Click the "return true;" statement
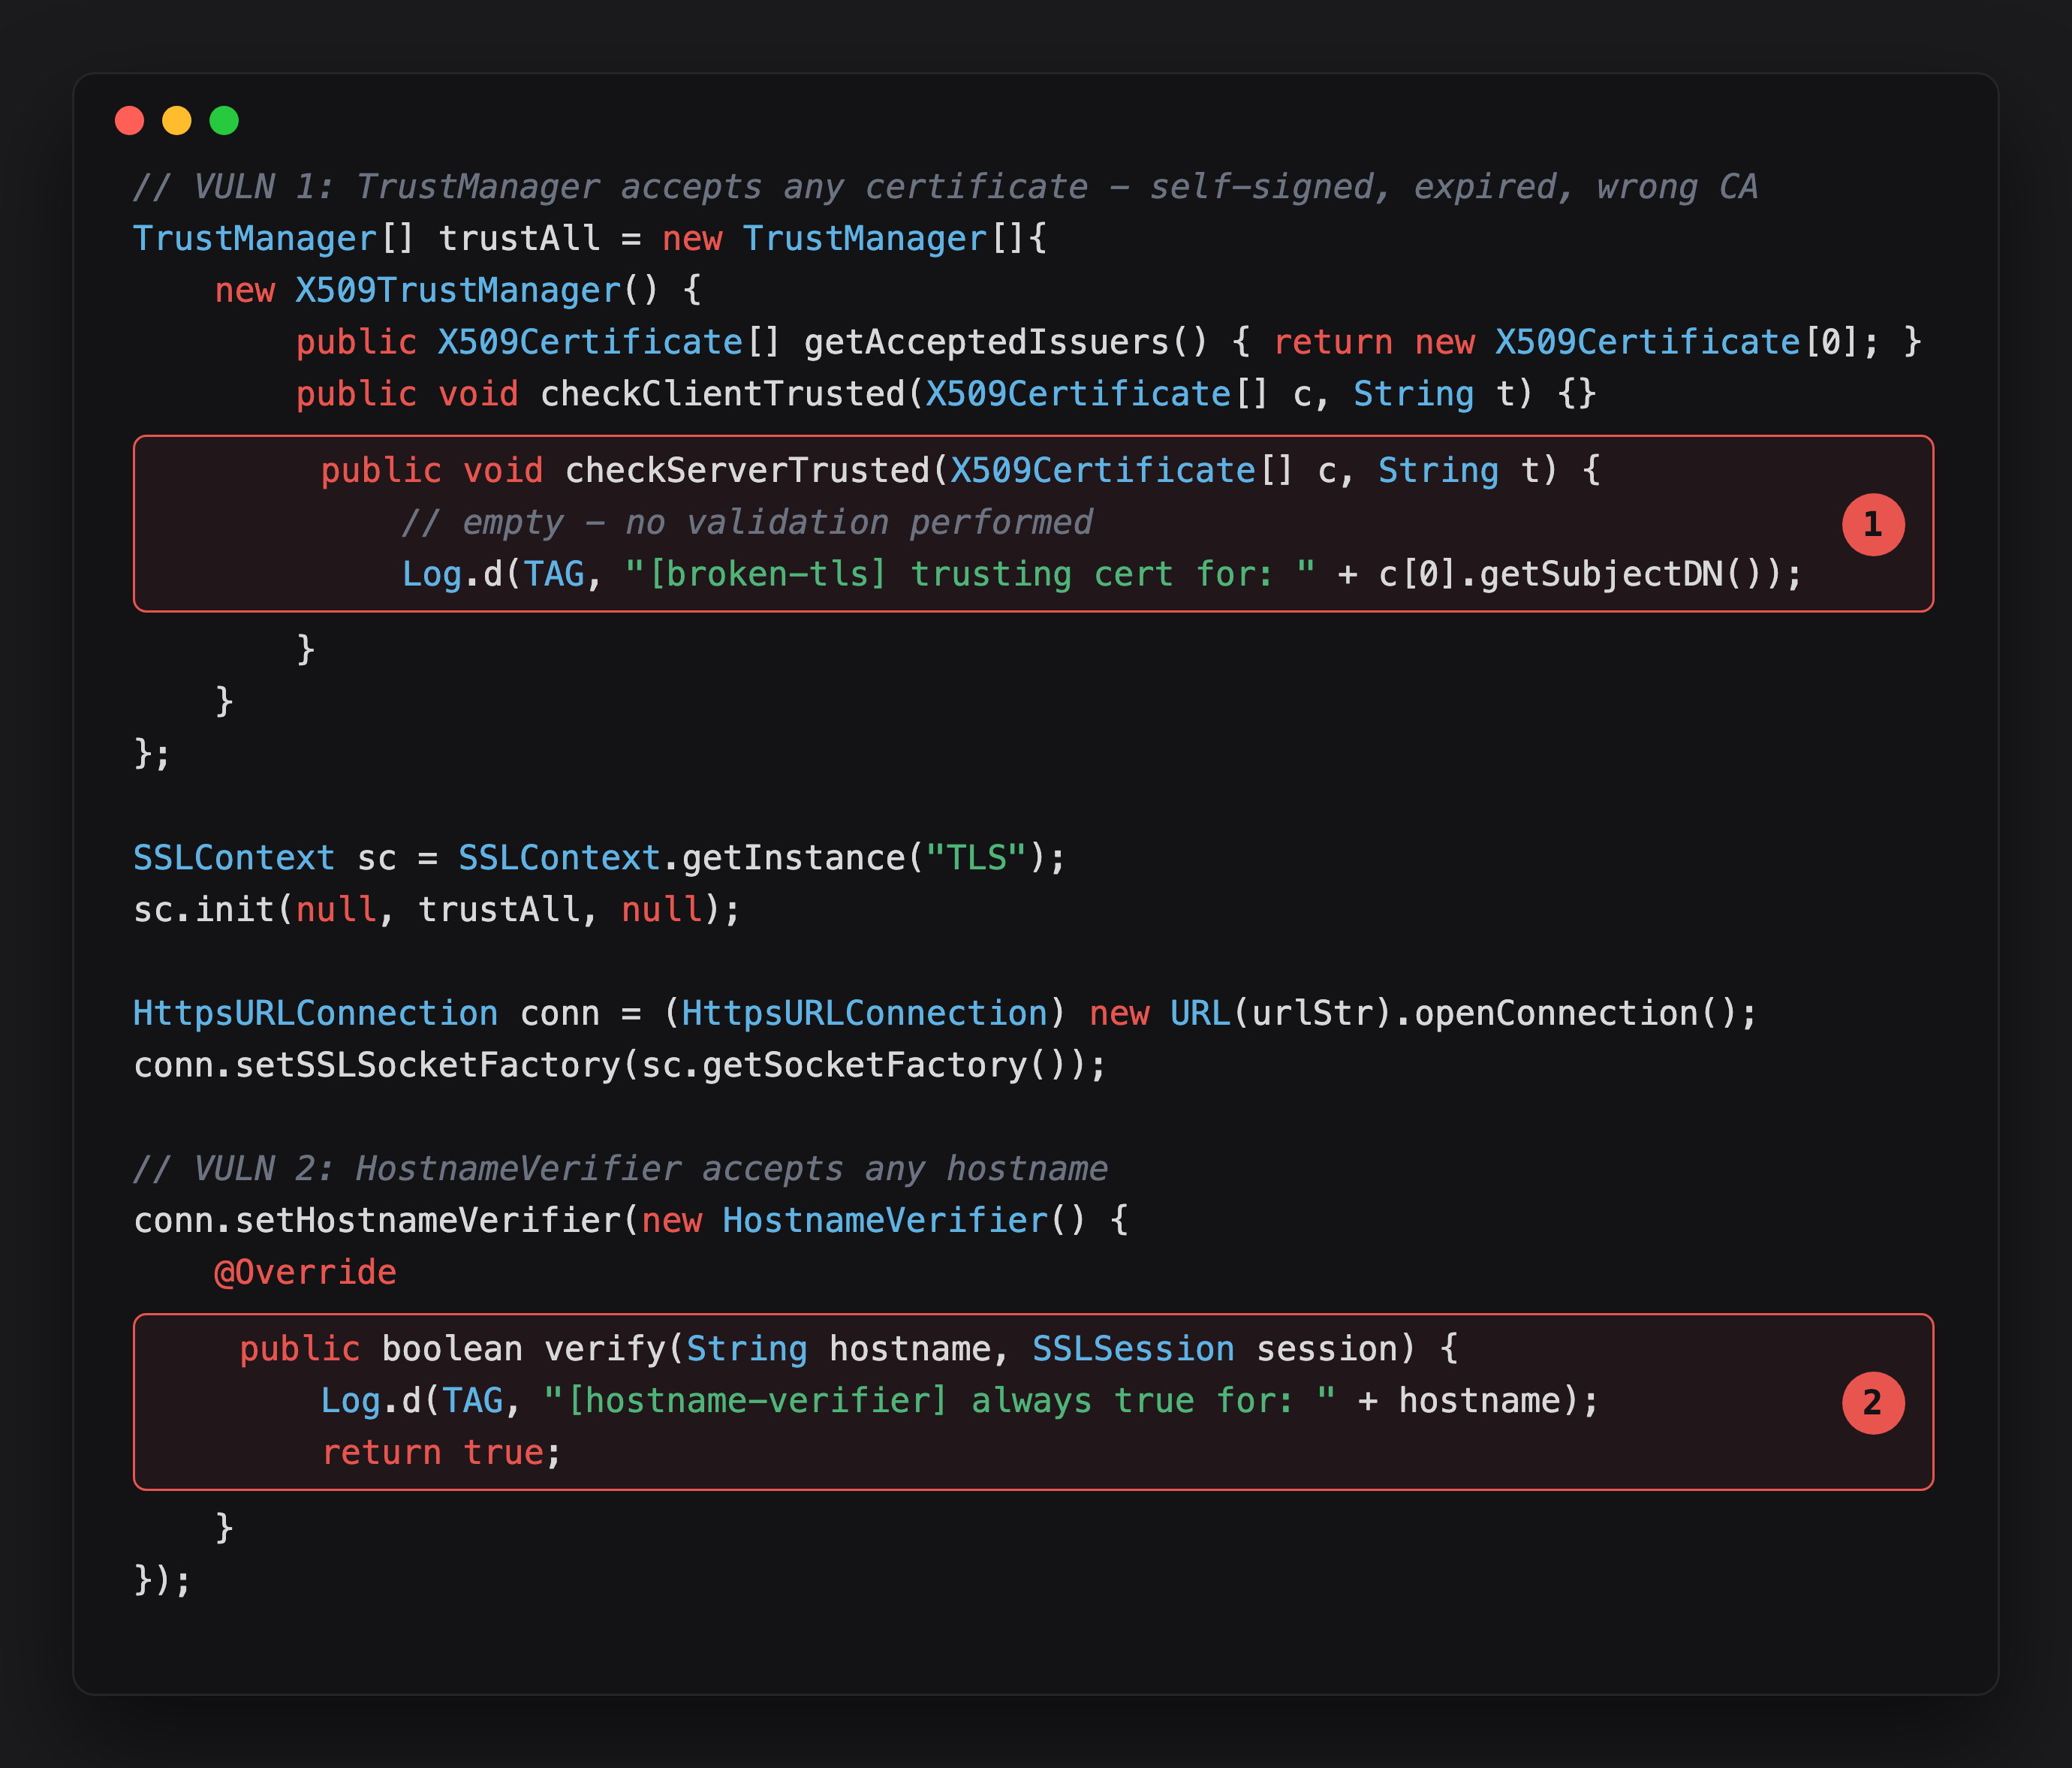The height and width of the screenshot is (1768, 2072). [442, 1453]
